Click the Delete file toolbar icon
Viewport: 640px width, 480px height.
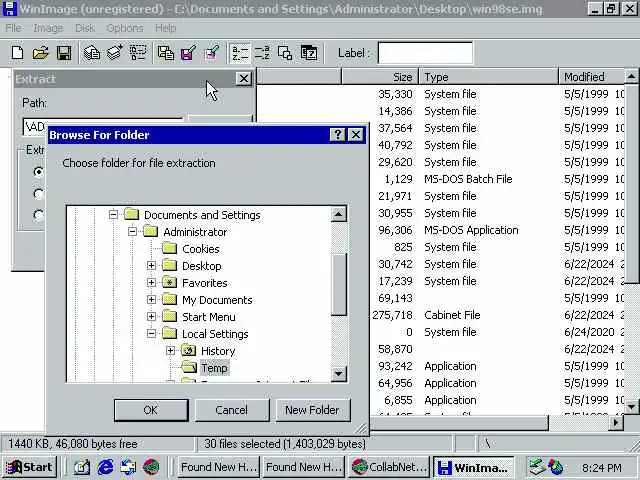click(x=212, y=53)
